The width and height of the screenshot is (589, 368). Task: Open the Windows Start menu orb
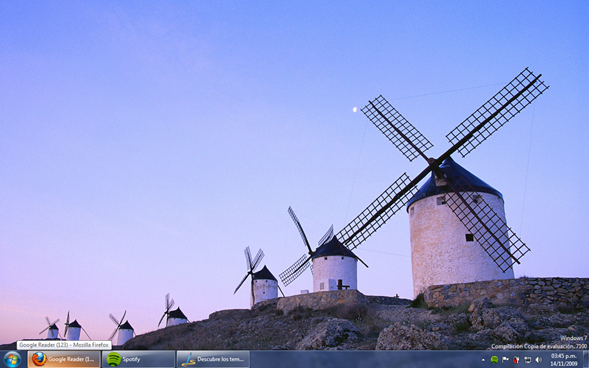[x=12, y=359]
